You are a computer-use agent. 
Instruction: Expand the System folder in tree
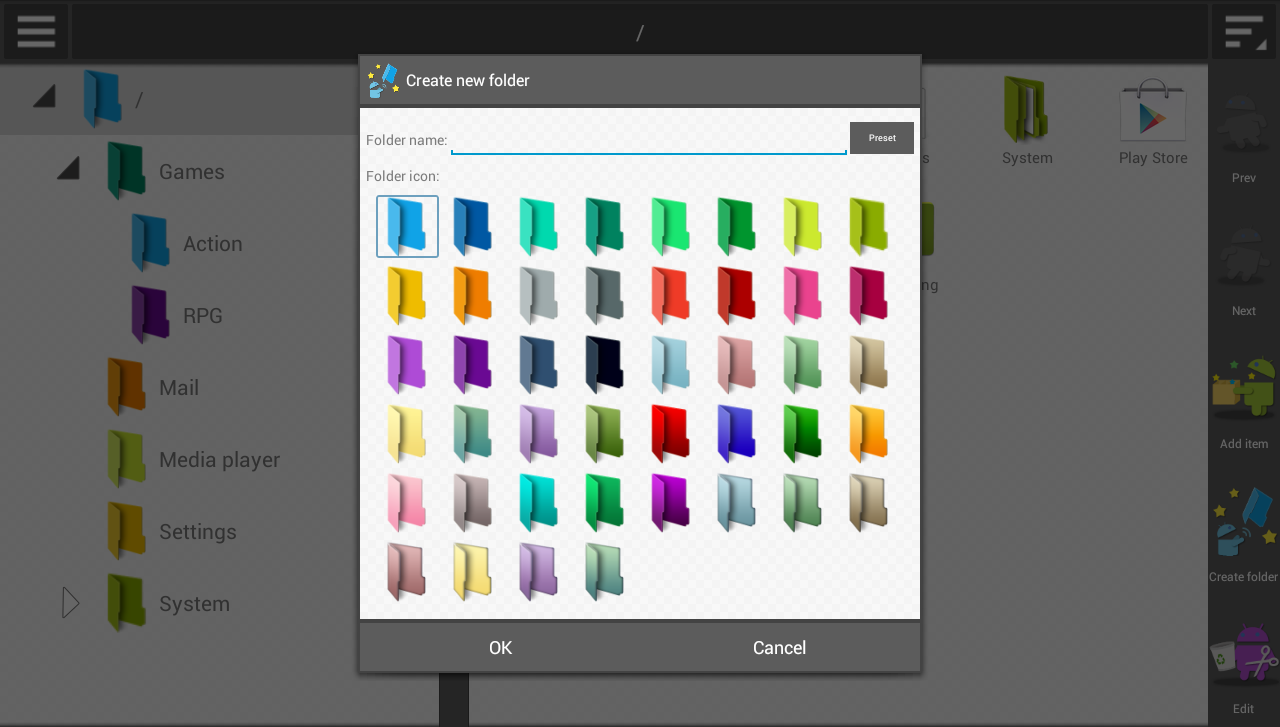point(70,603)
